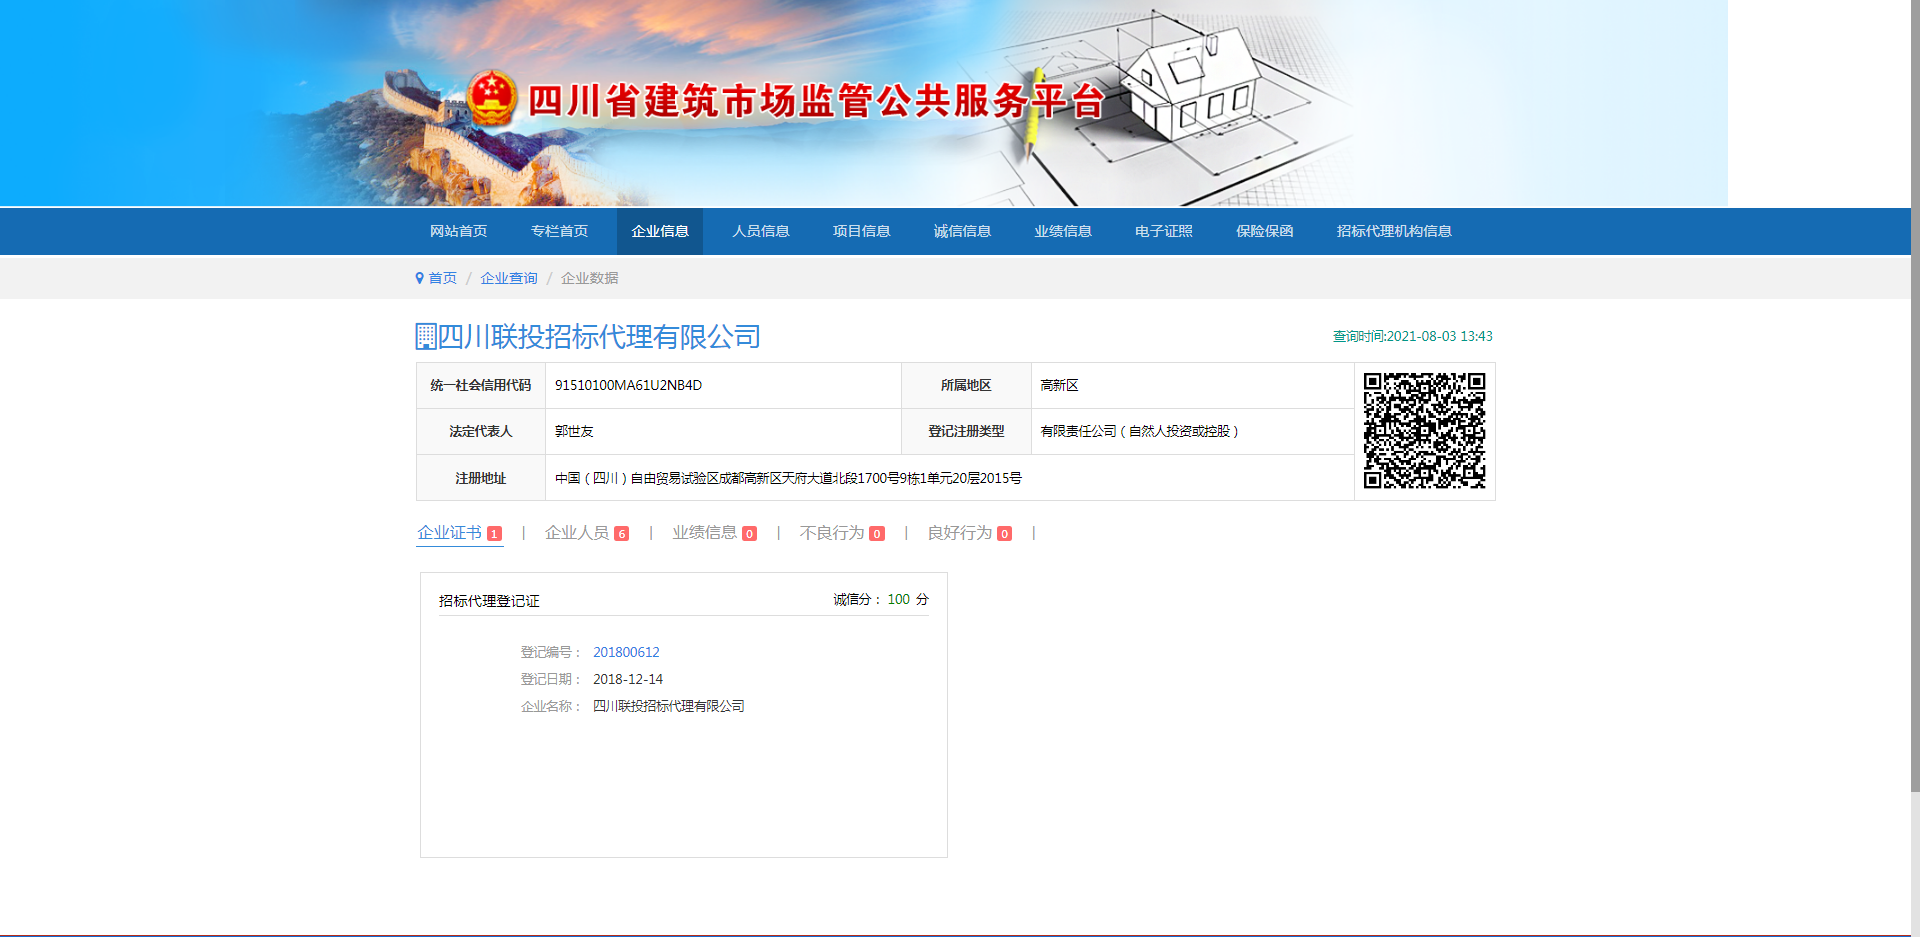
Task: Open registration number 201800612 link
Action: coord(626,652)
